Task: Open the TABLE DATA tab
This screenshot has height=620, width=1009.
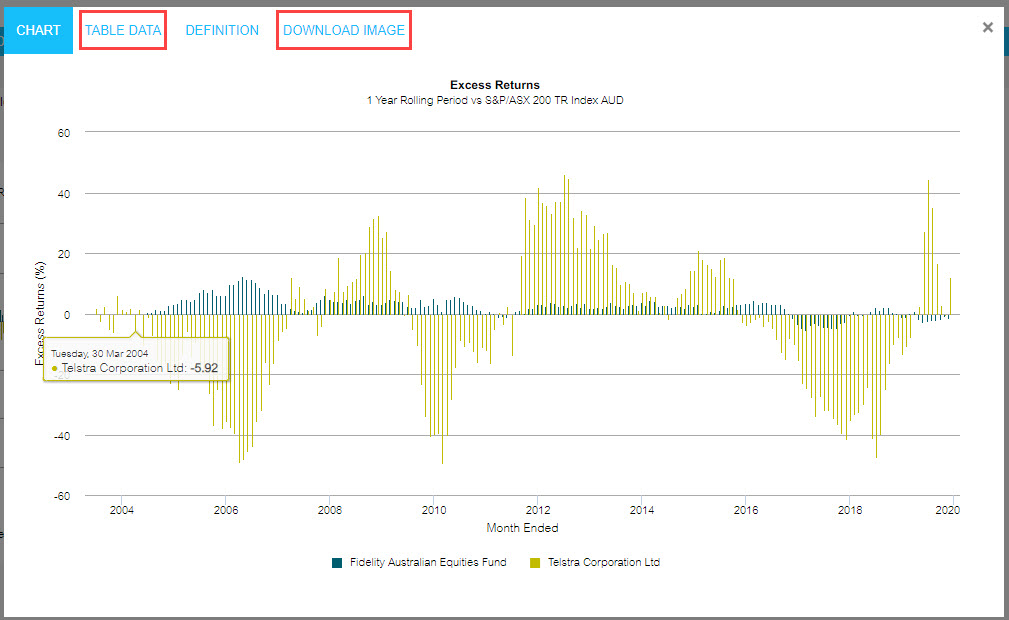Action: coord(123,30)
